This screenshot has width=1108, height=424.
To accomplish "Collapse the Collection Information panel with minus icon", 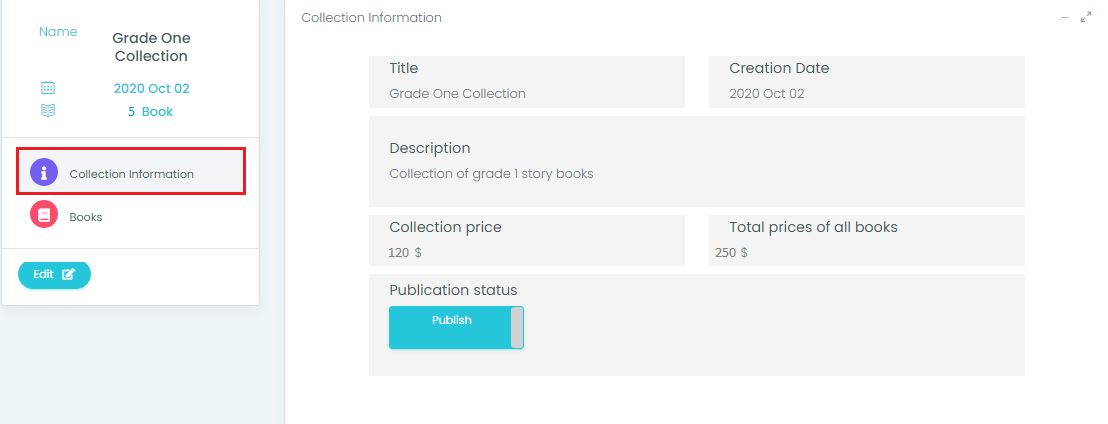I will [x=1065, y=18].
